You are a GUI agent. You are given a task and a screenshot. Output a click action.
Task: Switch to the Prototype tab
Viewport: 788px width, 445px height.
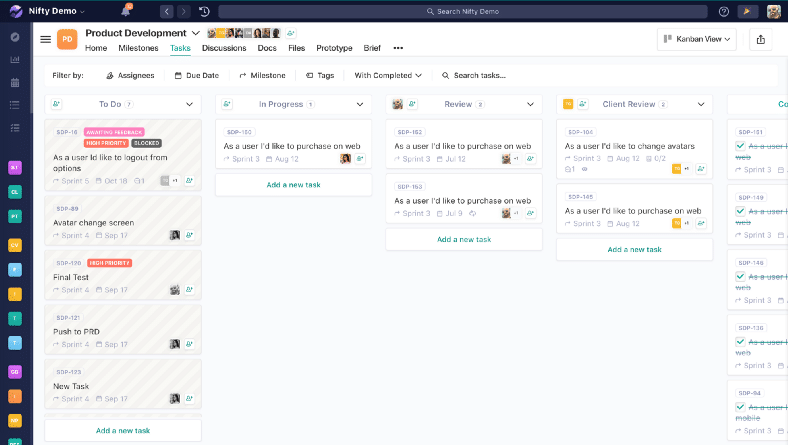334,48
